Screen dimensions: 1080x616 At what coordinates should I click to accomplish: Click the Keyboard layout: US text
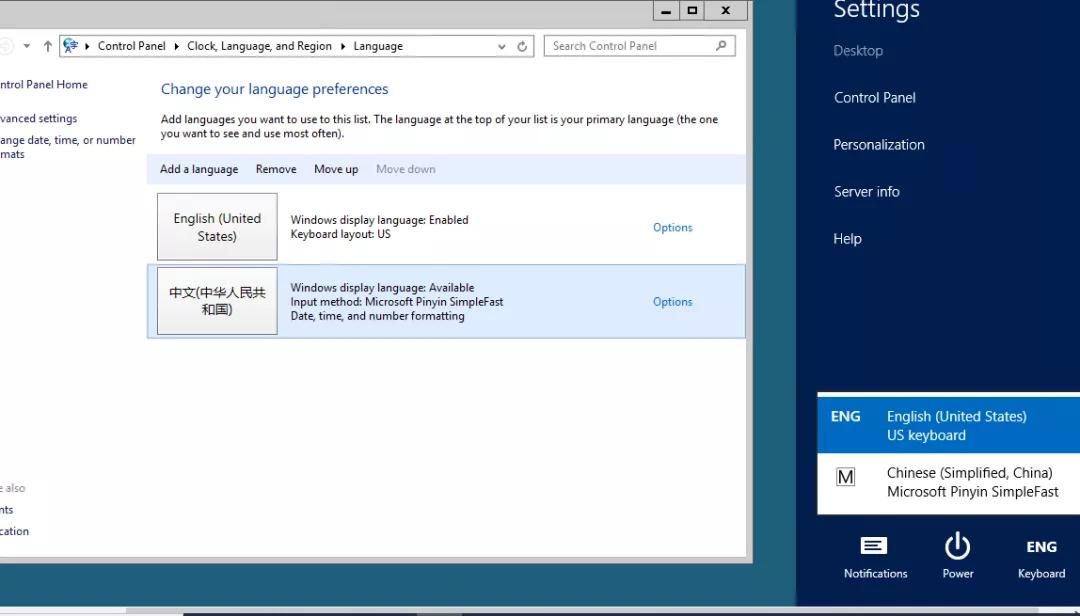340,234
